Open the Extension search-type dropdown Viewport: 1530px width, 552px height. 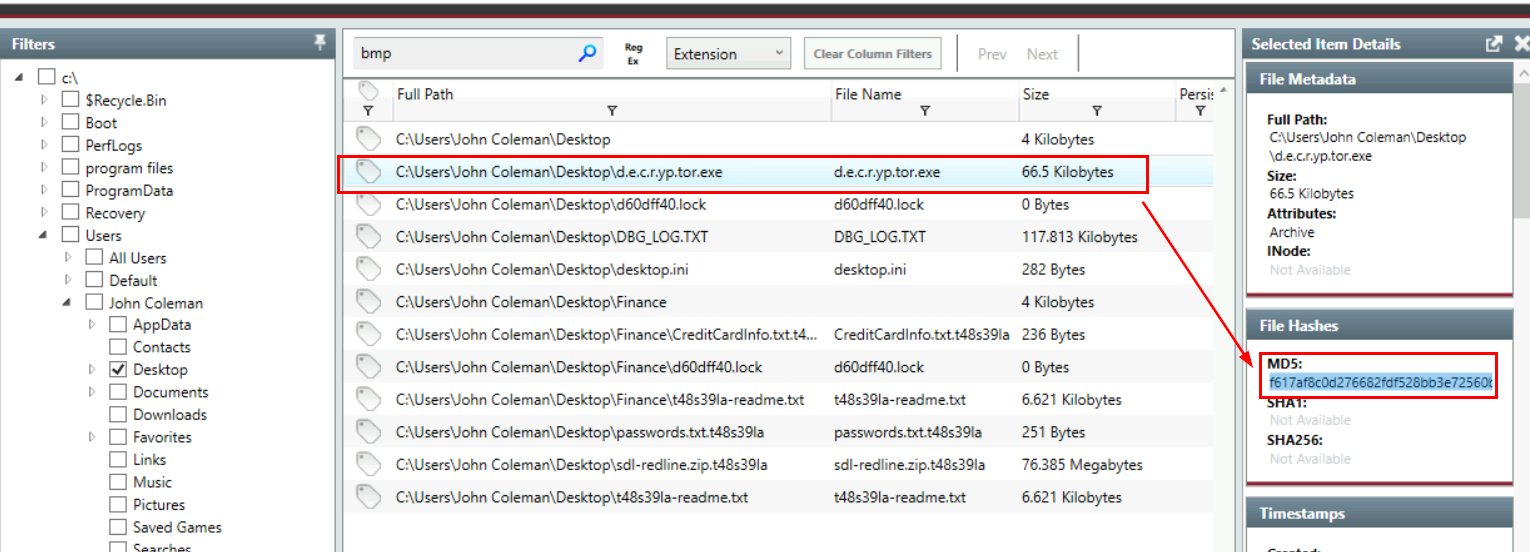coord(728,54)
